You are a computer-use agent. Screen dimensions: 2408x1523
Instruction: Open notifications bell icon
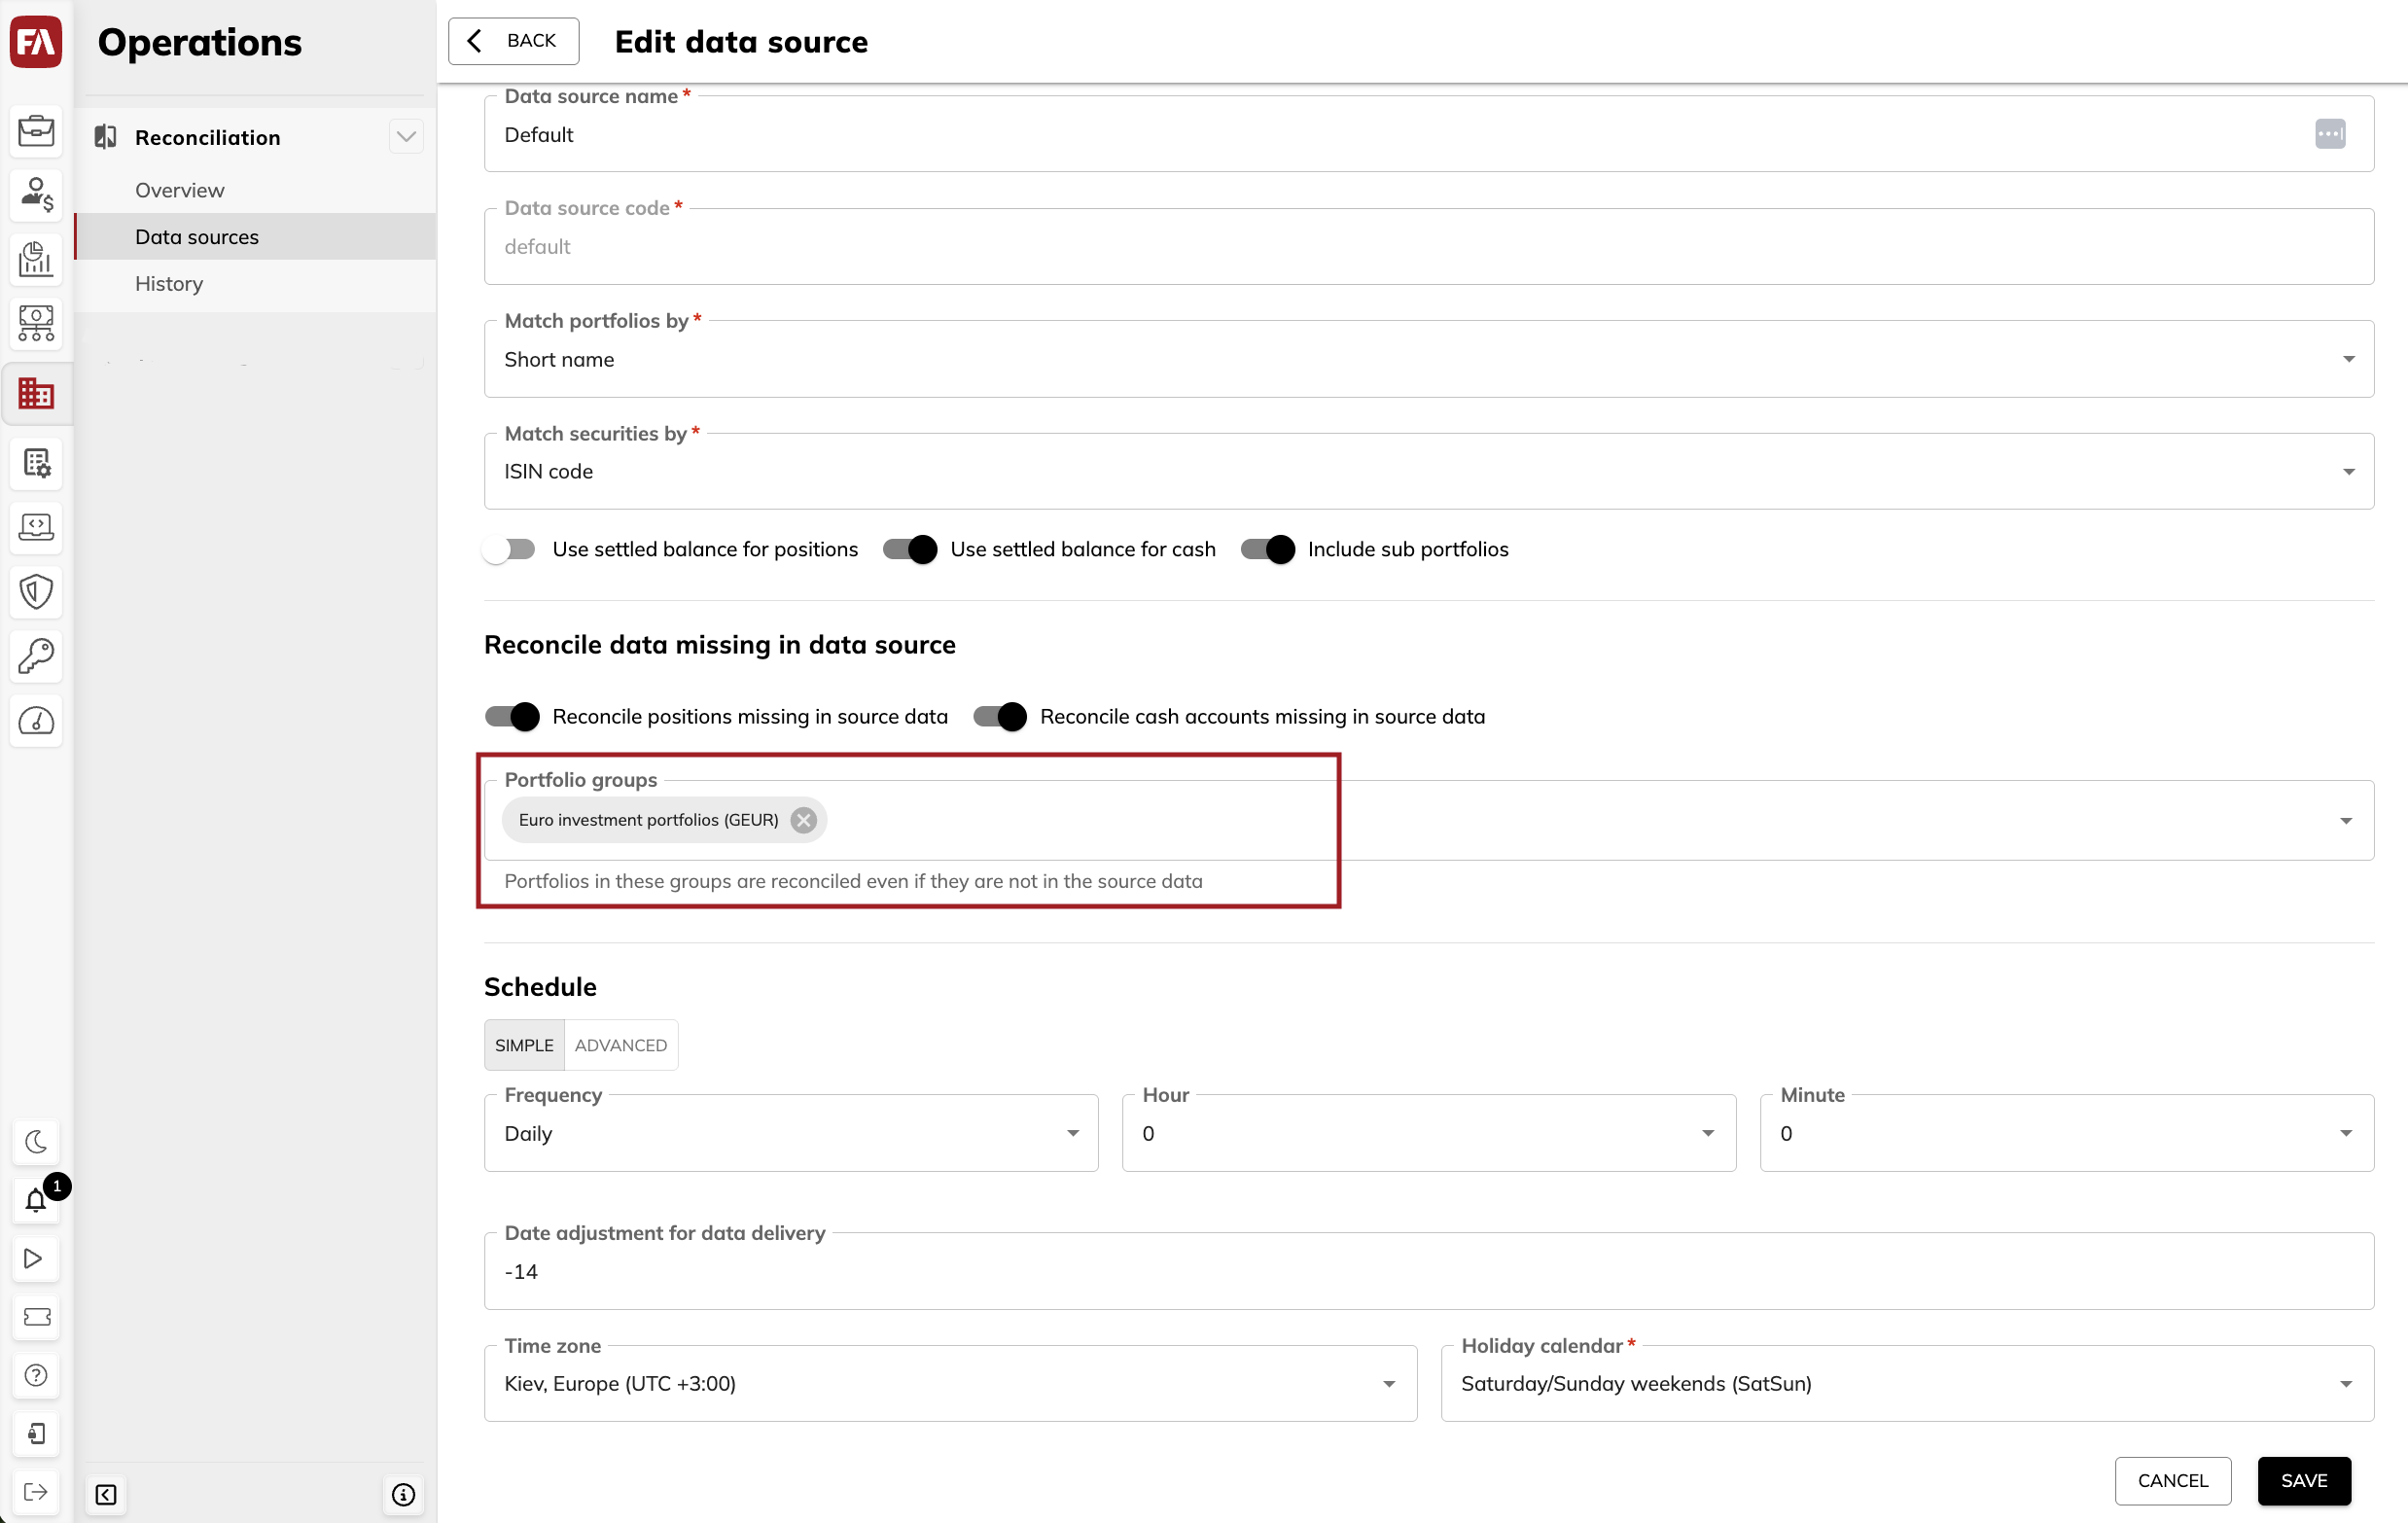[x=36, y=1200]
